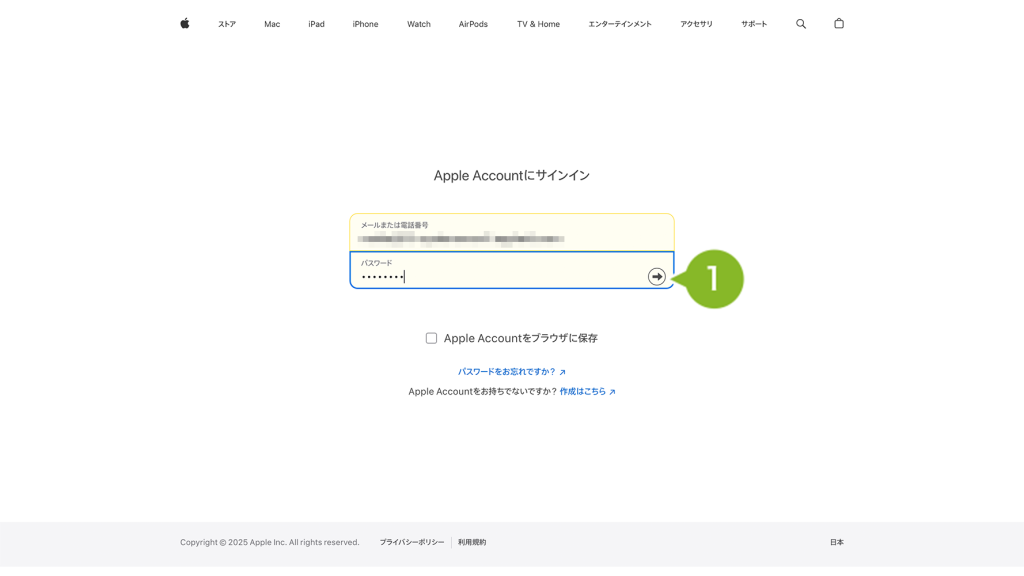
Task: Open サポート navigation item
Action: pyautogui.click(x=754, y=24)
